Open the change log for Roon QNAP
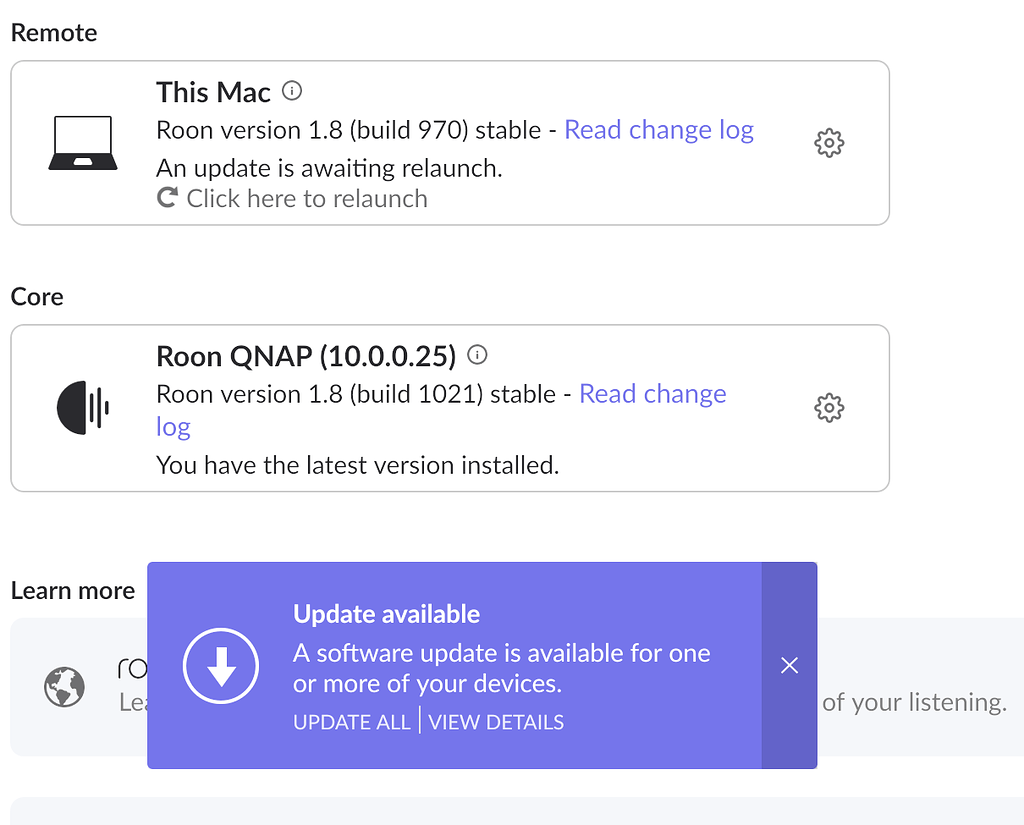Viewport: 1024px width, 825px height. tap(652, 393)
